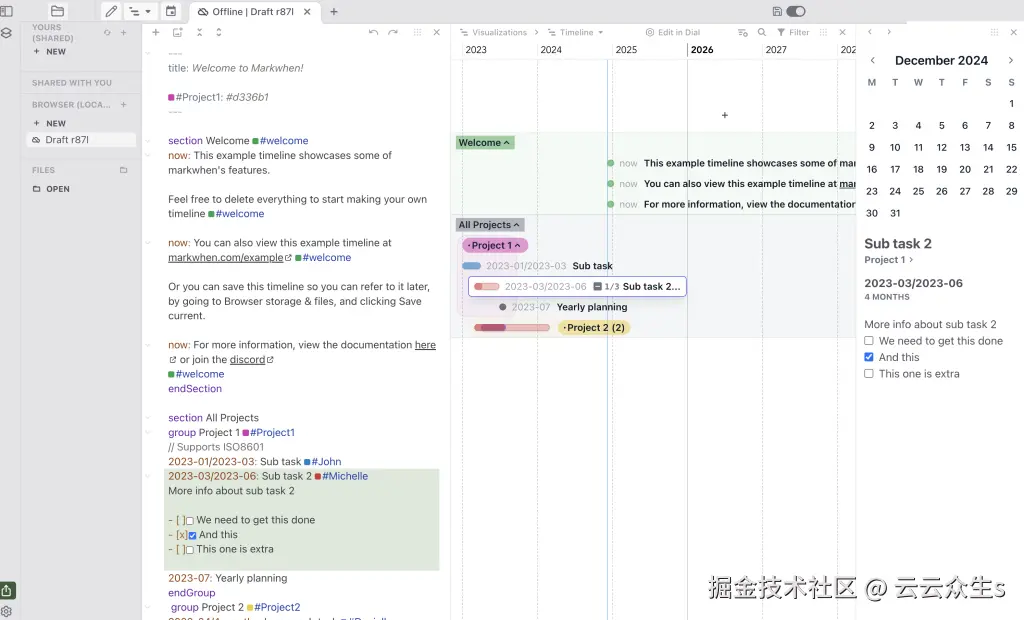Check 'This one is extra' in detail panel
The height and width of the screenshot is (620, 1024).
pos(869,374)
